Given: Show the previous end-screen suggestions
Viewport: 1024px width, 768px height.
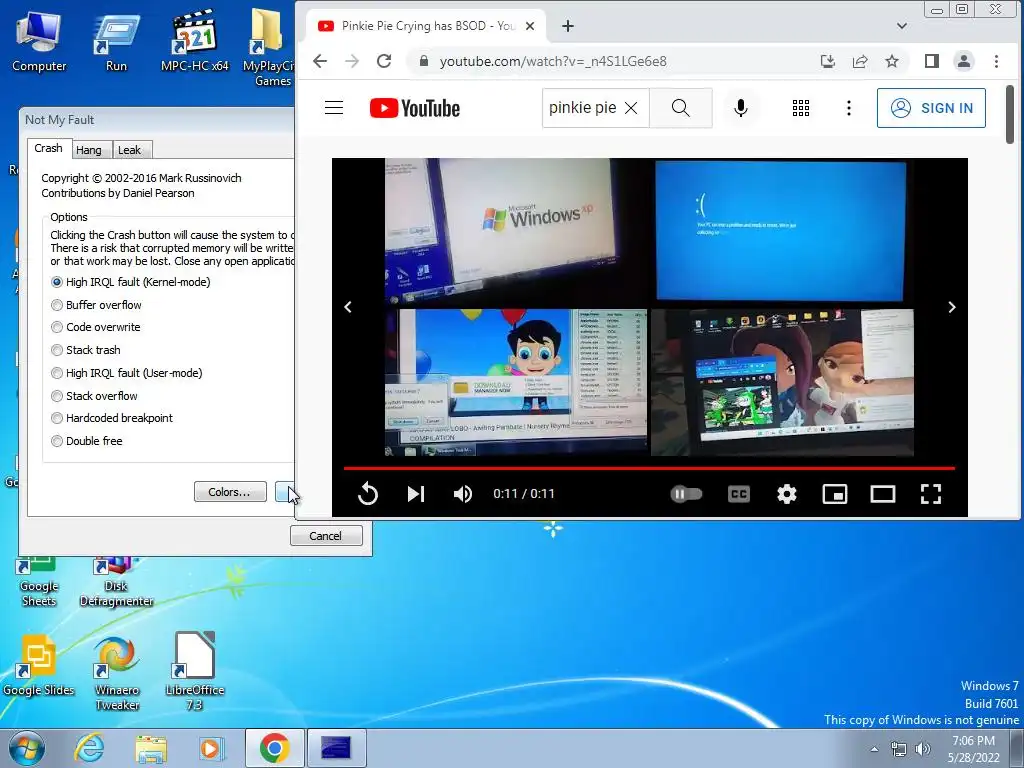Looking at the screenshot, I should click(x=348, y=307).
